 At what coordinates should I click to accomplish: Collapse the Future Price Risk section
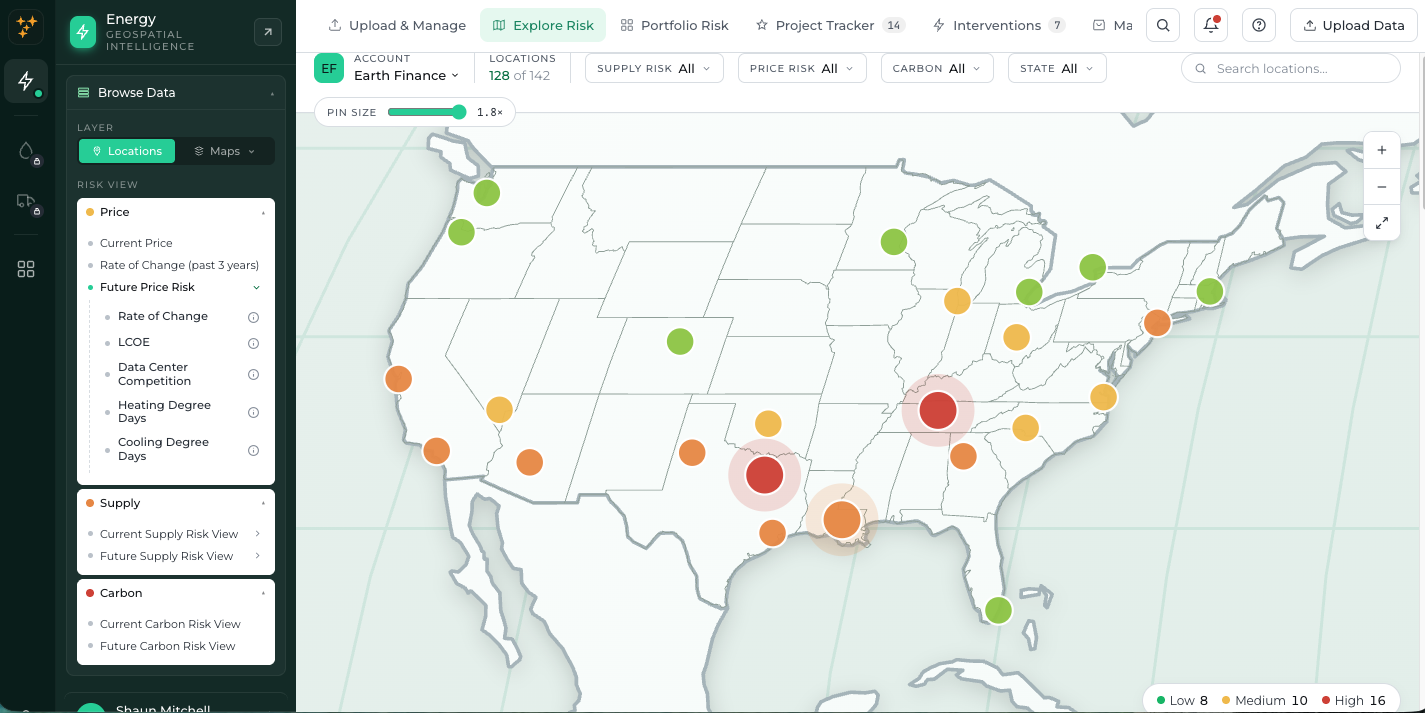tap(257, 288)
